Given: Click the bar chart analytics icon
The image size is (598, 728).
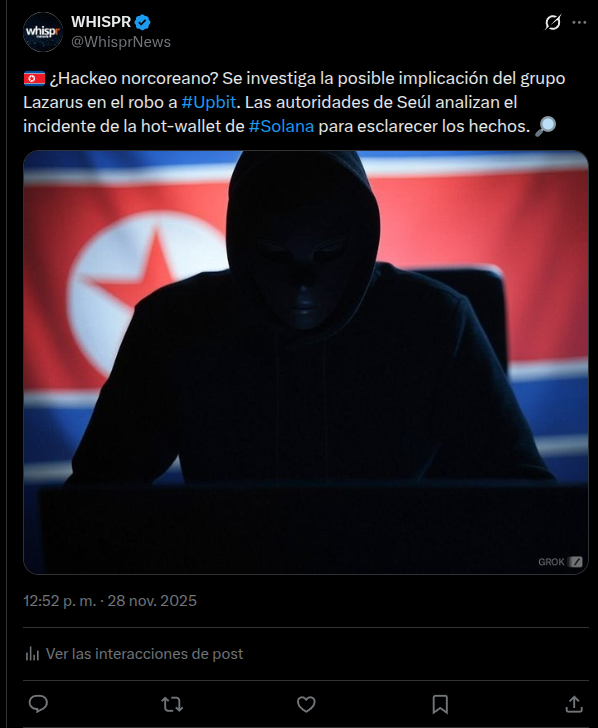Looking at the screenshot, I should (32, 654).
